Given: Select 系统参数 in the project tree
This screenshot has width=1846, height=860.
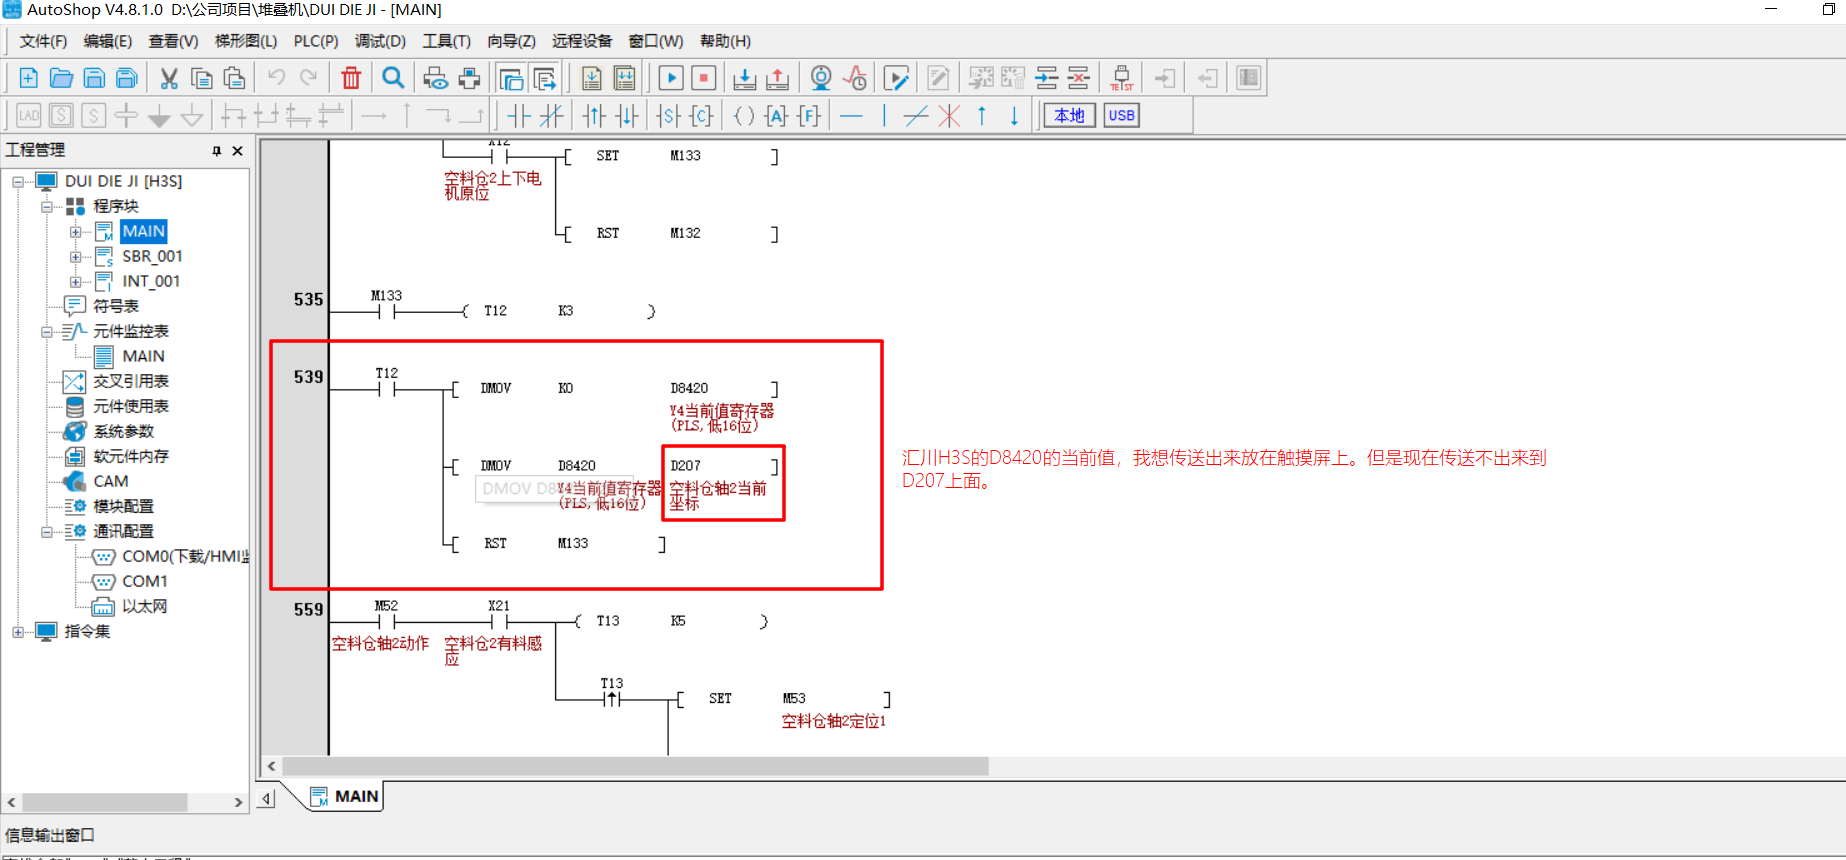Looking at the screenshot, I should point(123,431).
